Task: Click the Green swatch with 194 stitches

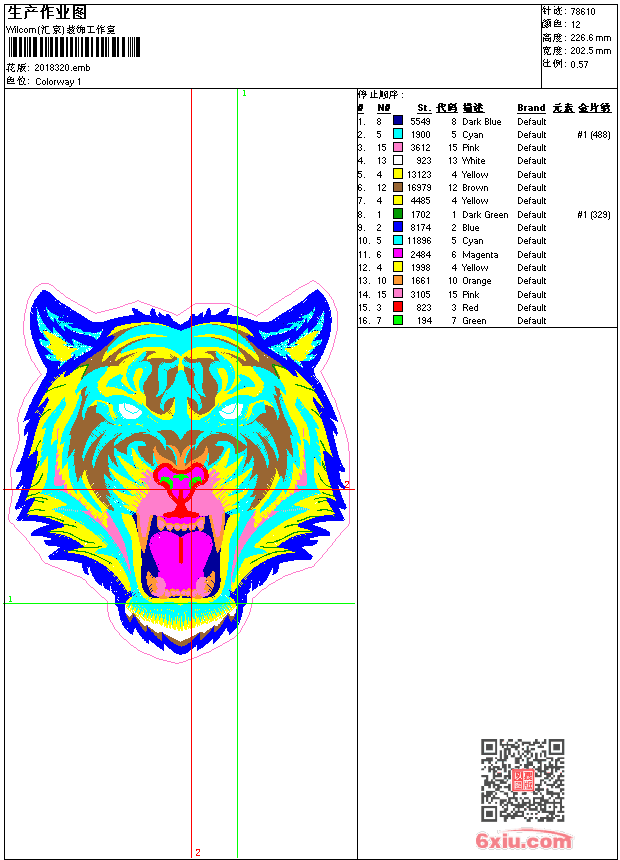Action: pos(398,320)
